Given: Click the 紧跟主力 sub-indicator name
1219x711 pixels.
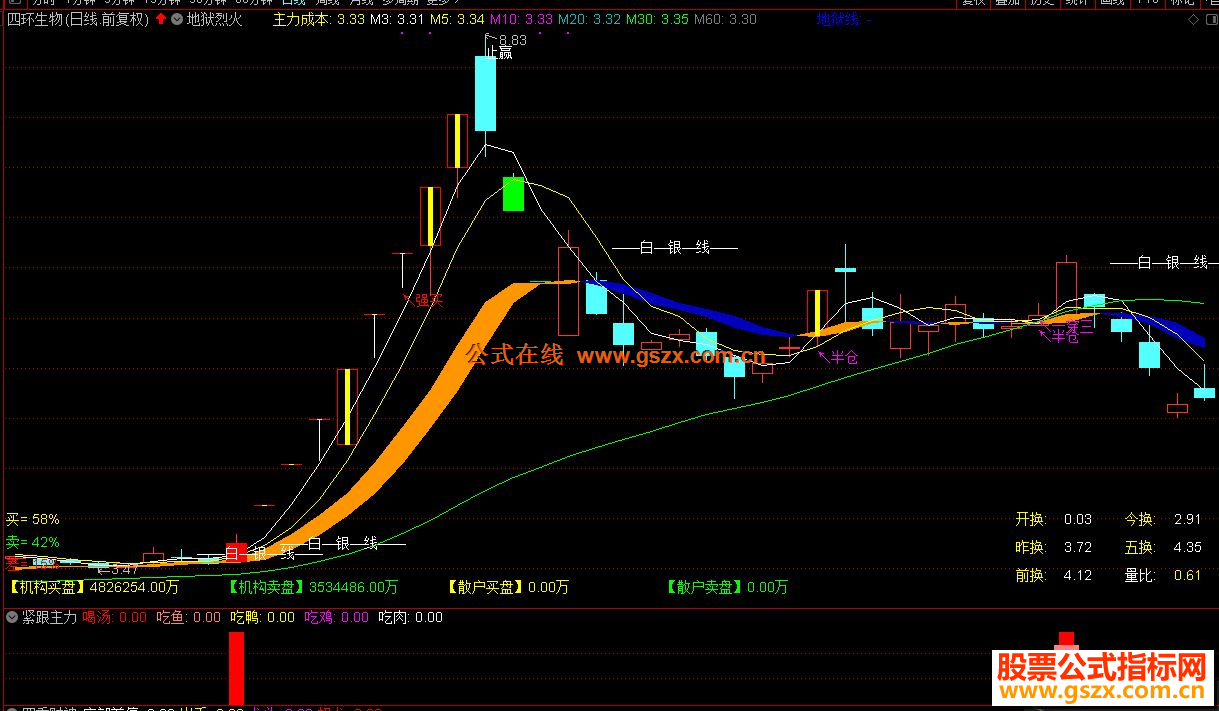Looking at the screenshot, I should [x=49, y=618].
